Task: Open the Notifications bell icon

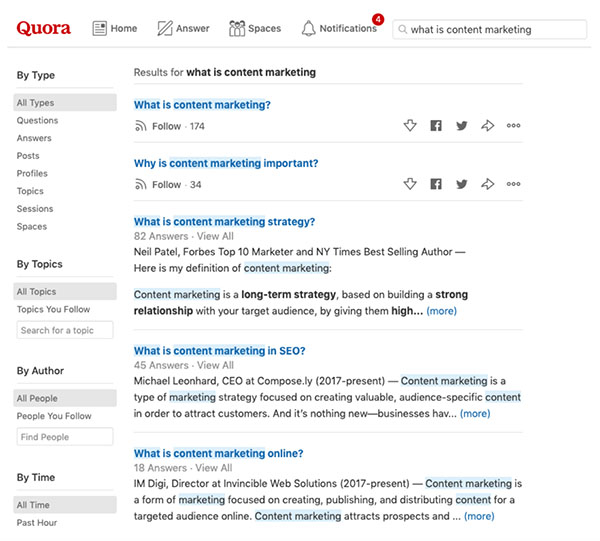Action: click(308, 28)
